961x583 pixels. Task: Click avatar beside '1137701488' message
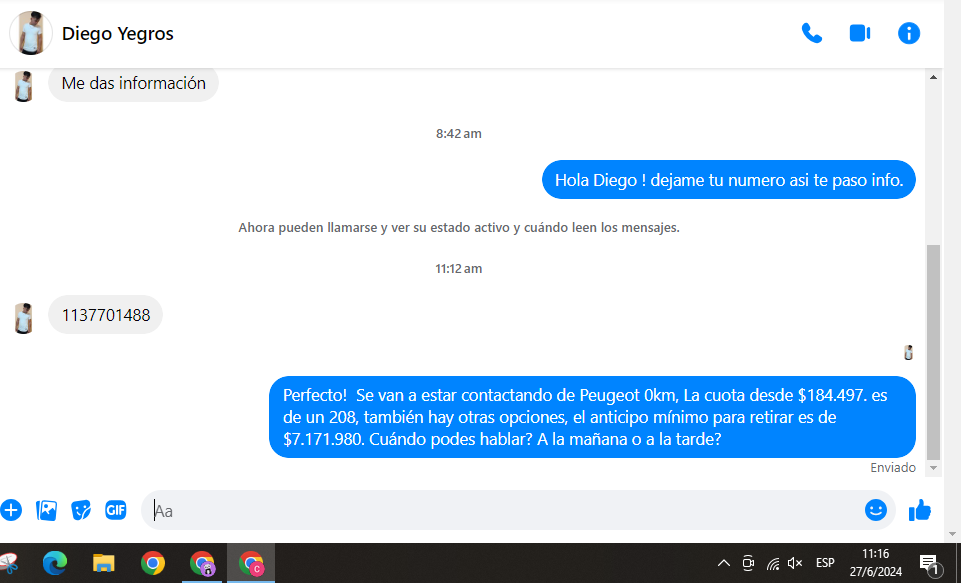point(24,318)
